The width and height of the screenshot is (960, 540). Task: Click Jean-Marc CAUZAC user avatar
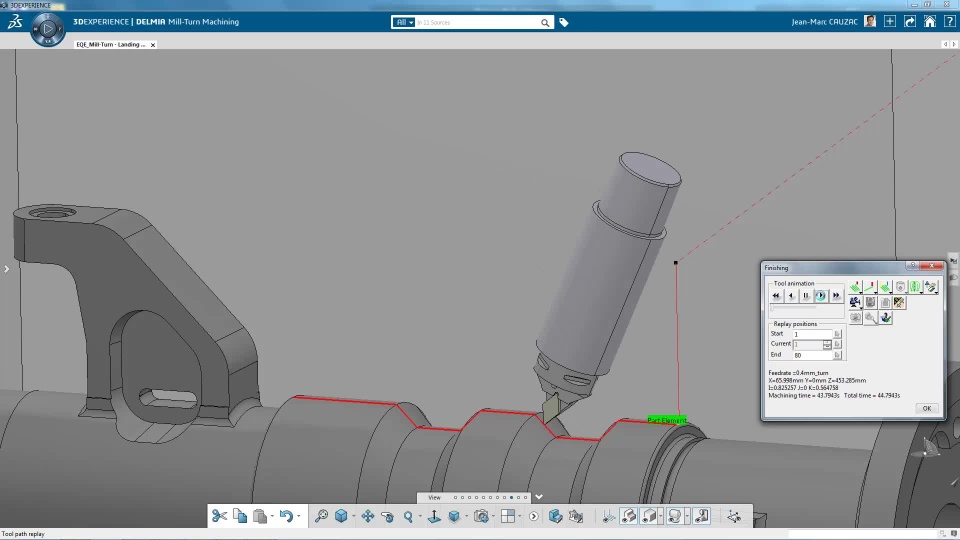[x=869, y=21]
